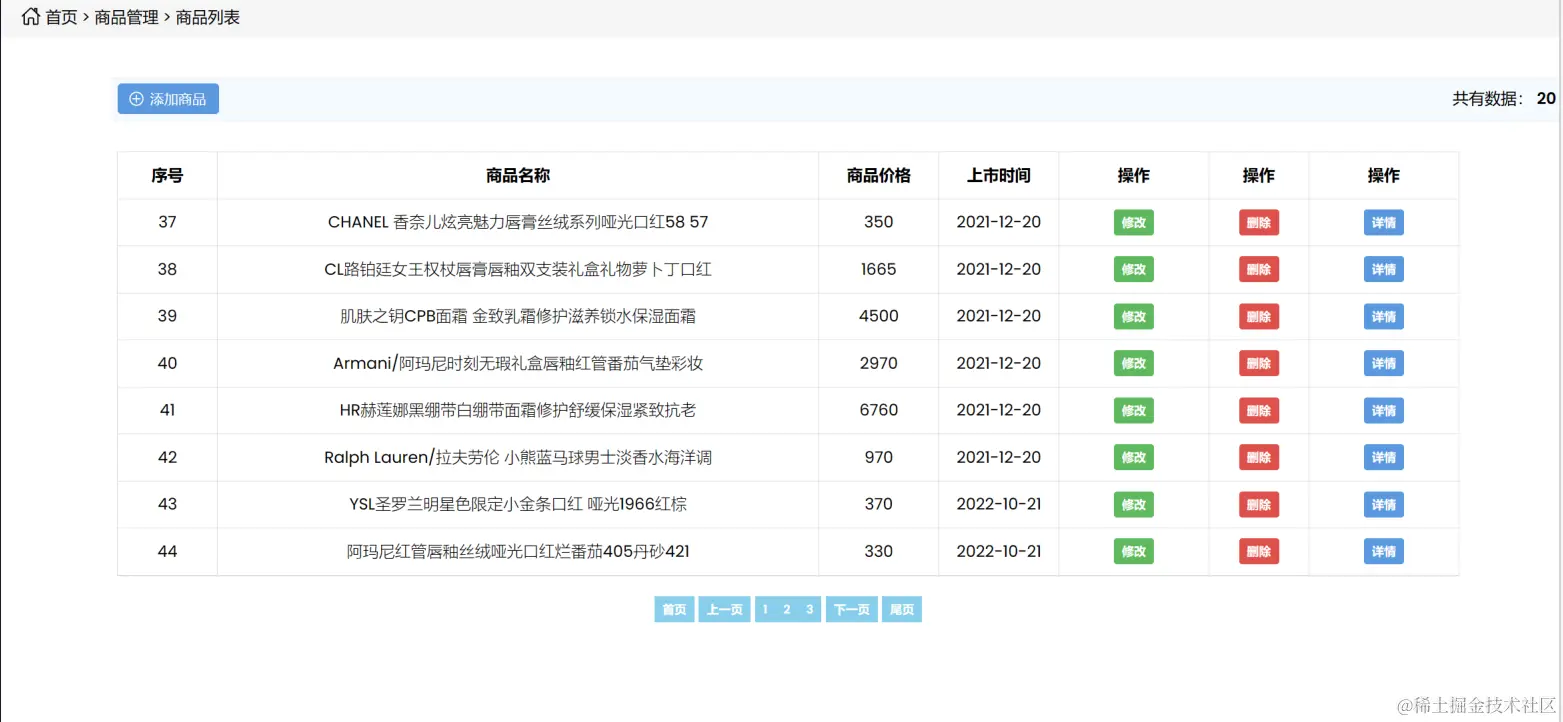Click 修改 for the CHANEL lipstick row
1563x722 pixels.
pyautogui.click(x=1133, y=222)
